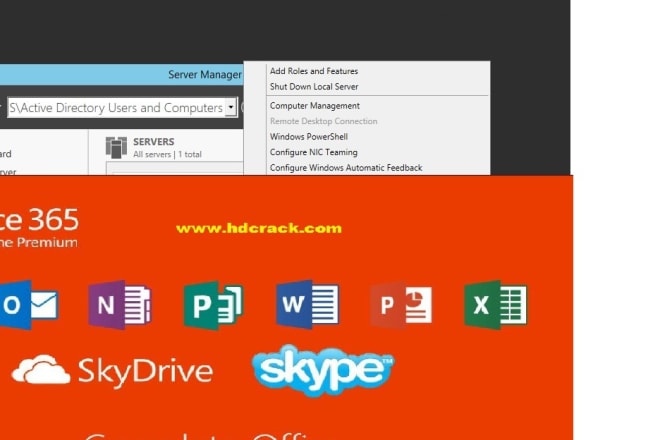Viewport: 660px width, 440px height.
Task: Select Shut Down Local Server
Action: tap(314, 87)
